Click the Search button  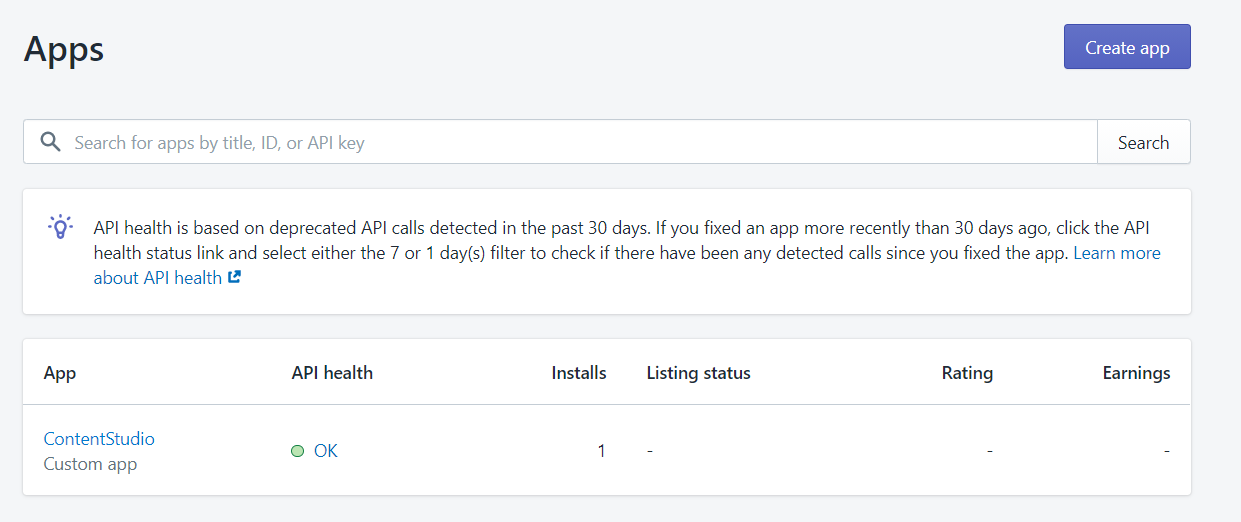1143,142
